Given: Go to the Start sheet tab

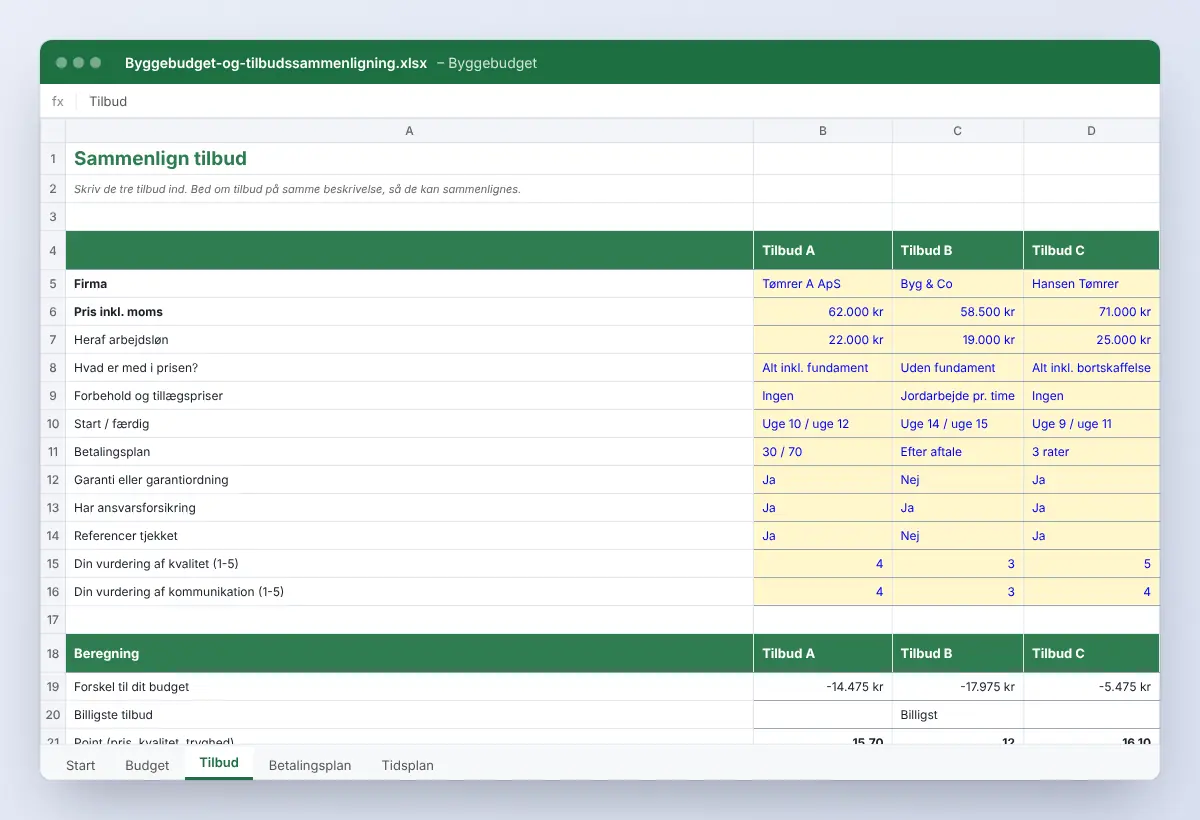Looking at the screenshot, I should coord(81,765).
